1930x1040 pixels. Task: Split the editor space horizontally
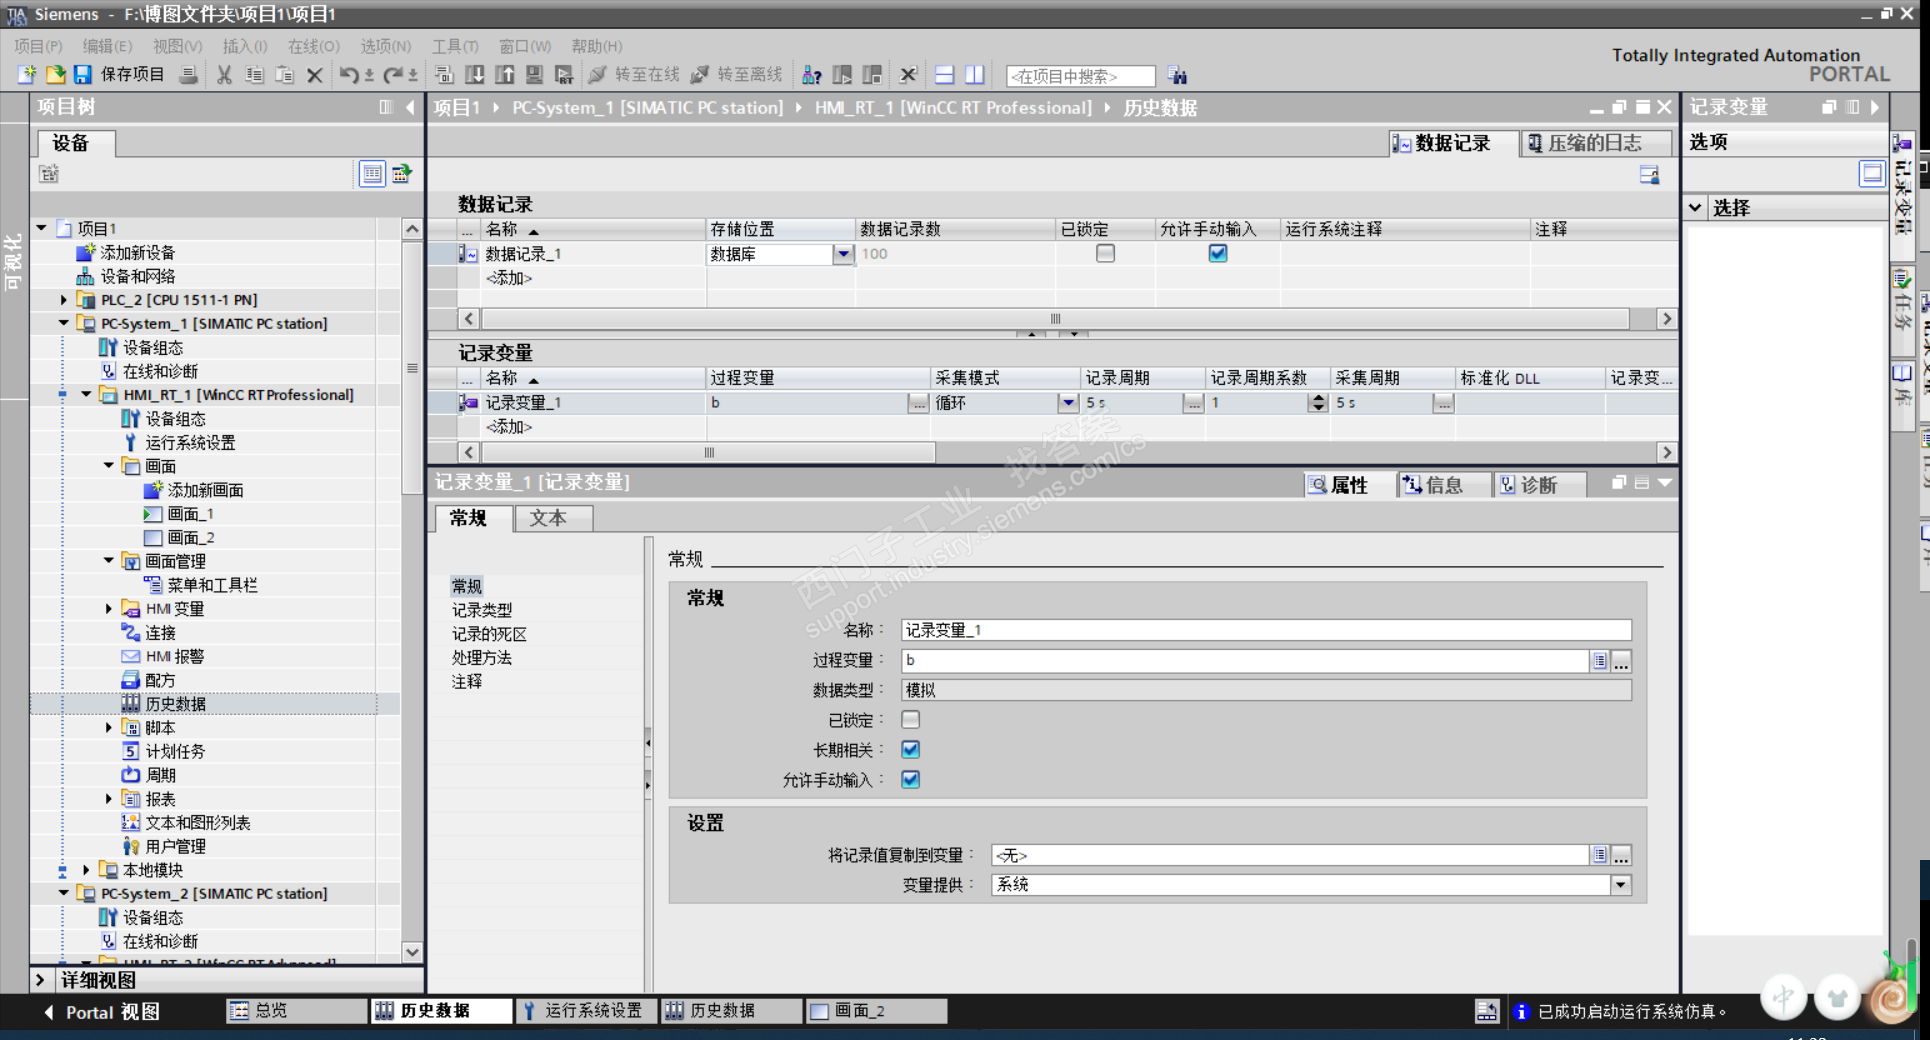tap(944, 75)
